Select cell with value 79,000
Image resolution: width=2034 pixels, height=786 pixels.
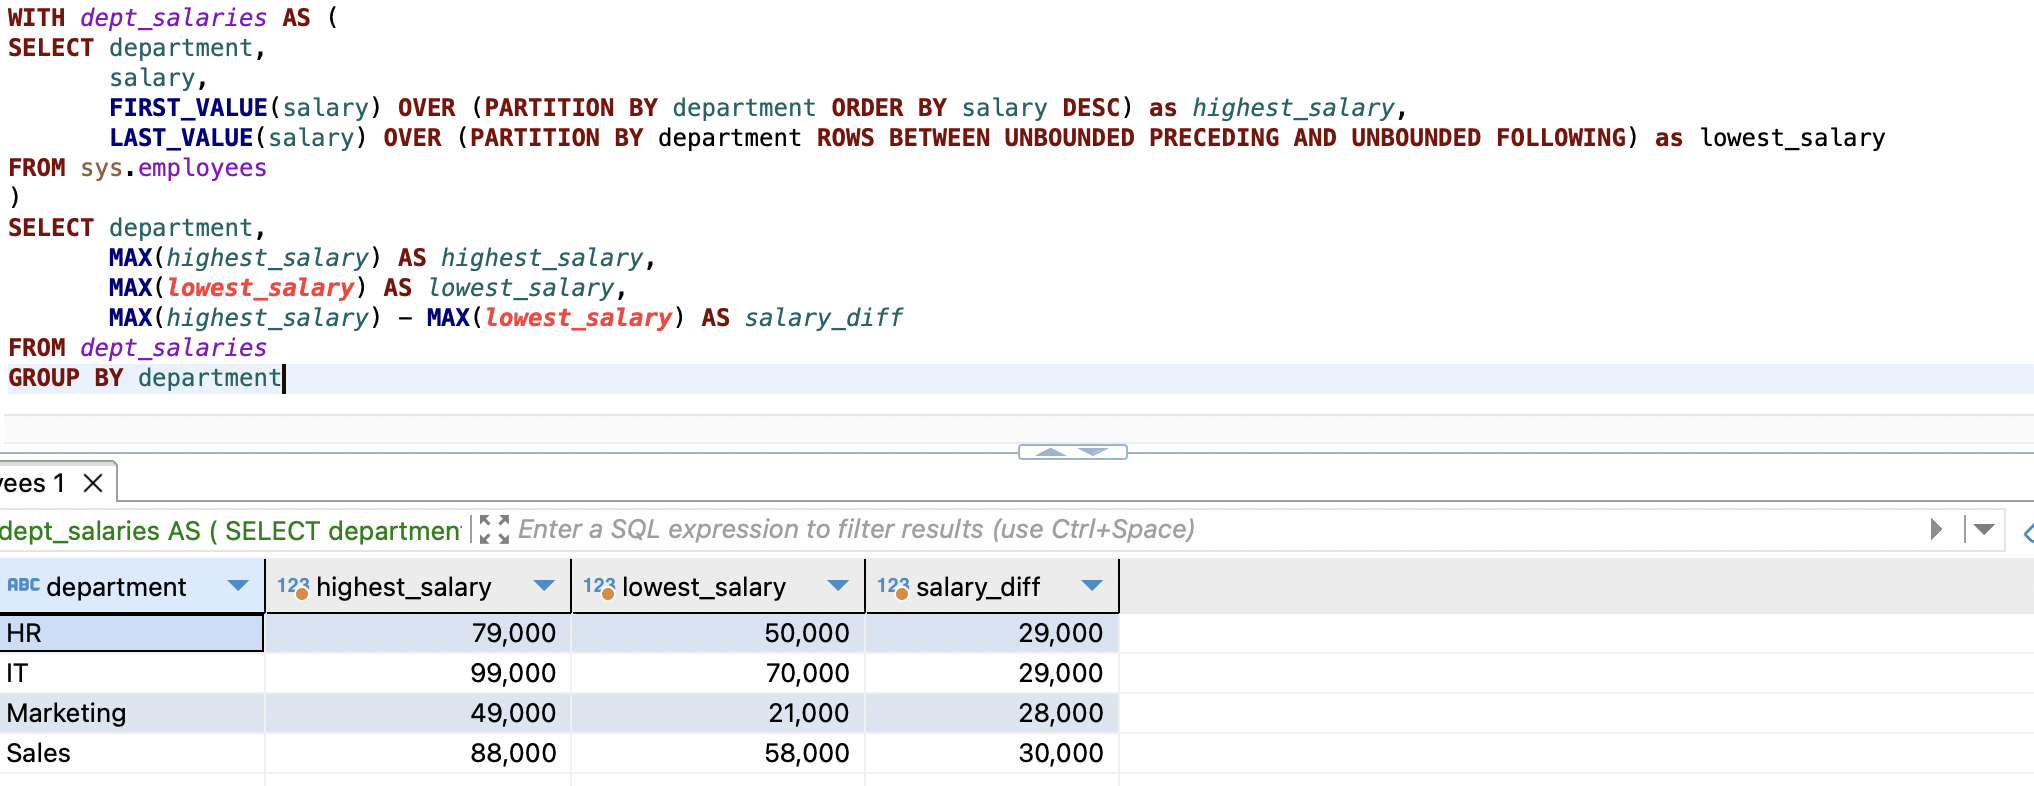click(x=418, y=633)
